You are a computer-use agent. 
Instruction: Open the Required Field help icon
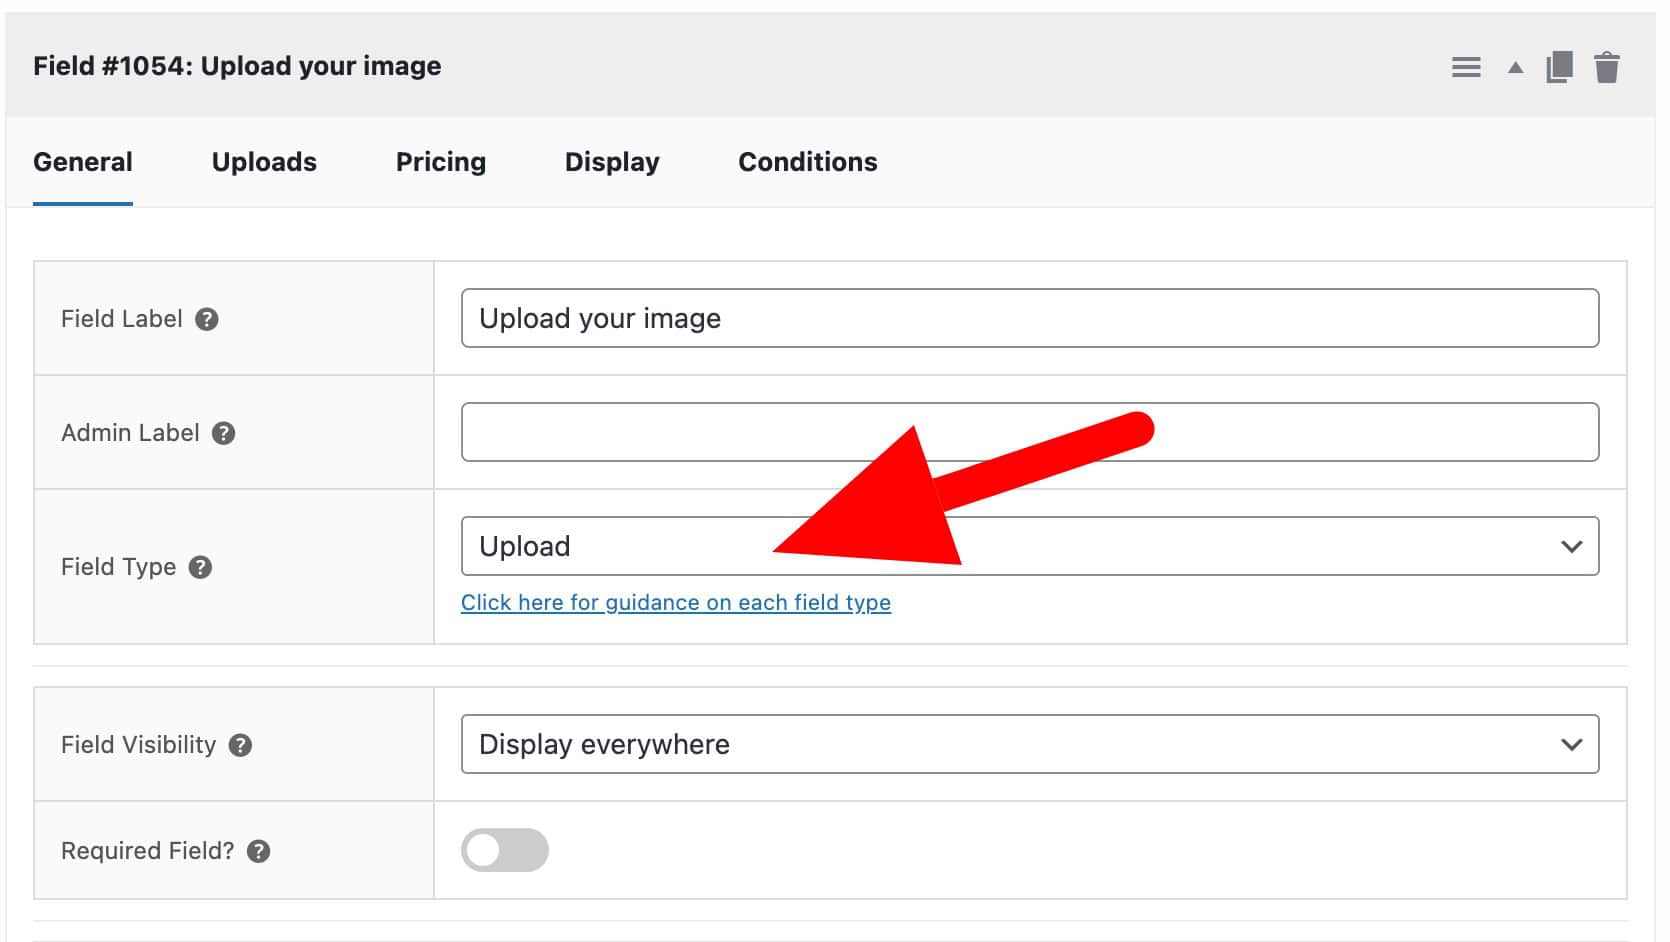[x=259, y=851]
